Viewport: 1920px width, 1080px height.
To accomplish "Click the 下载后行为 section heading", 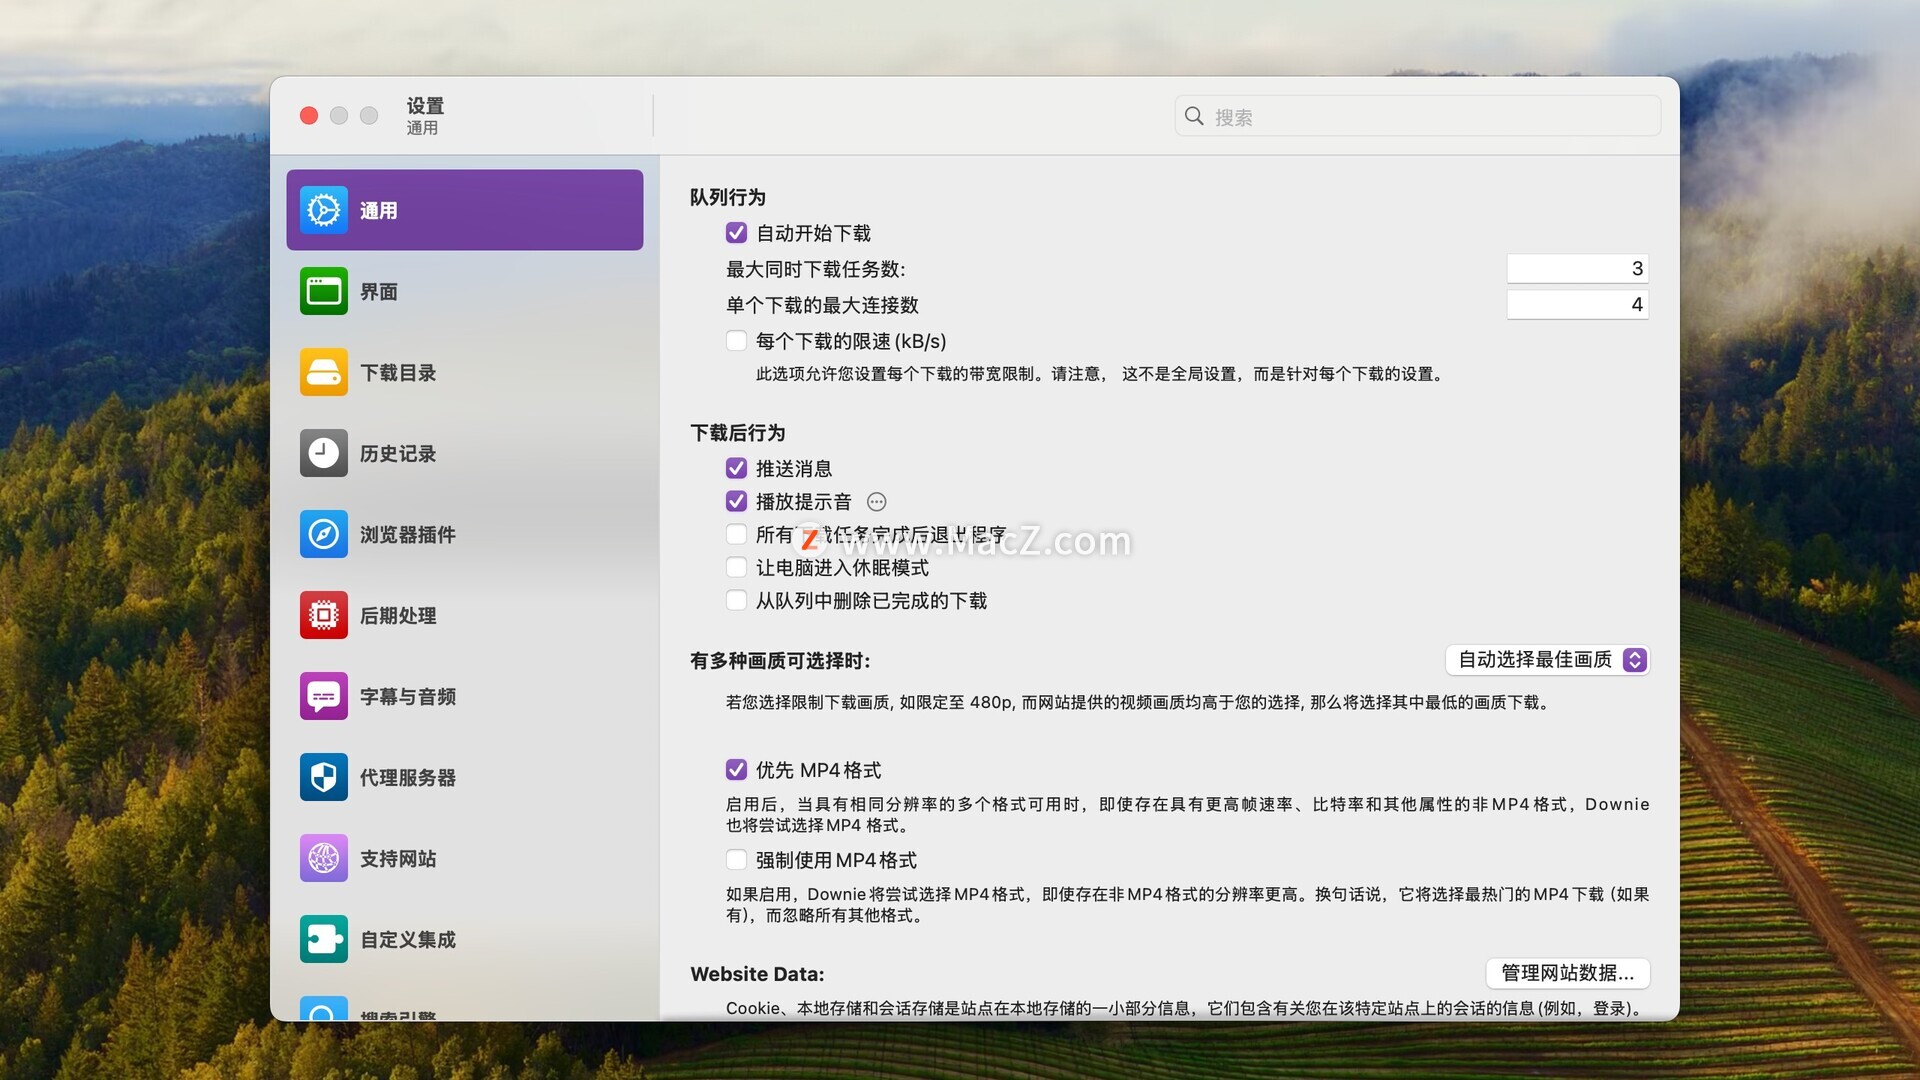I will click(x=738, y=433).
